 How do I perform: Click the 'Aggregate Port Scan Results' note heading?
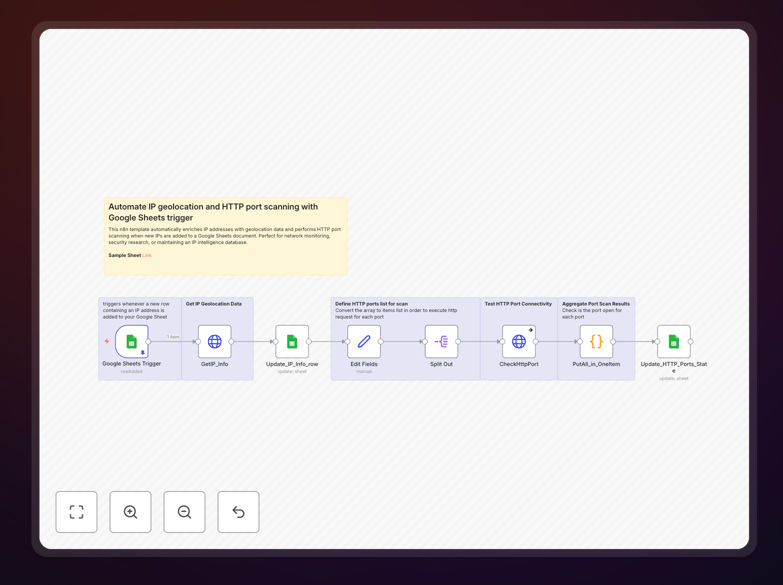coord(596,304)
